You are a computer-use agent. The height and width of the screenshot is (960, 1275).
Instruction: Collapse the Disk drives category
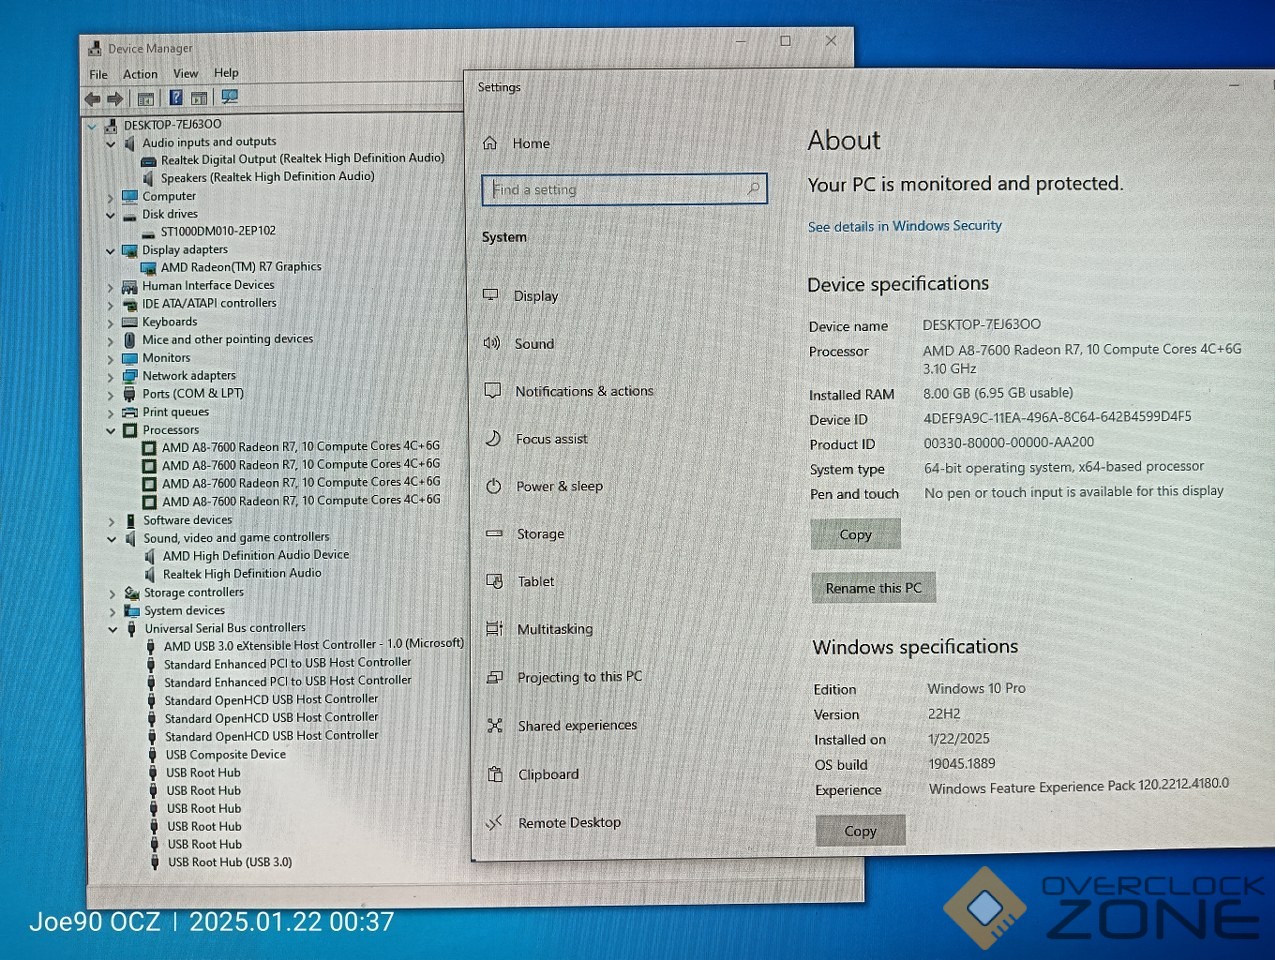pos(111,215)
